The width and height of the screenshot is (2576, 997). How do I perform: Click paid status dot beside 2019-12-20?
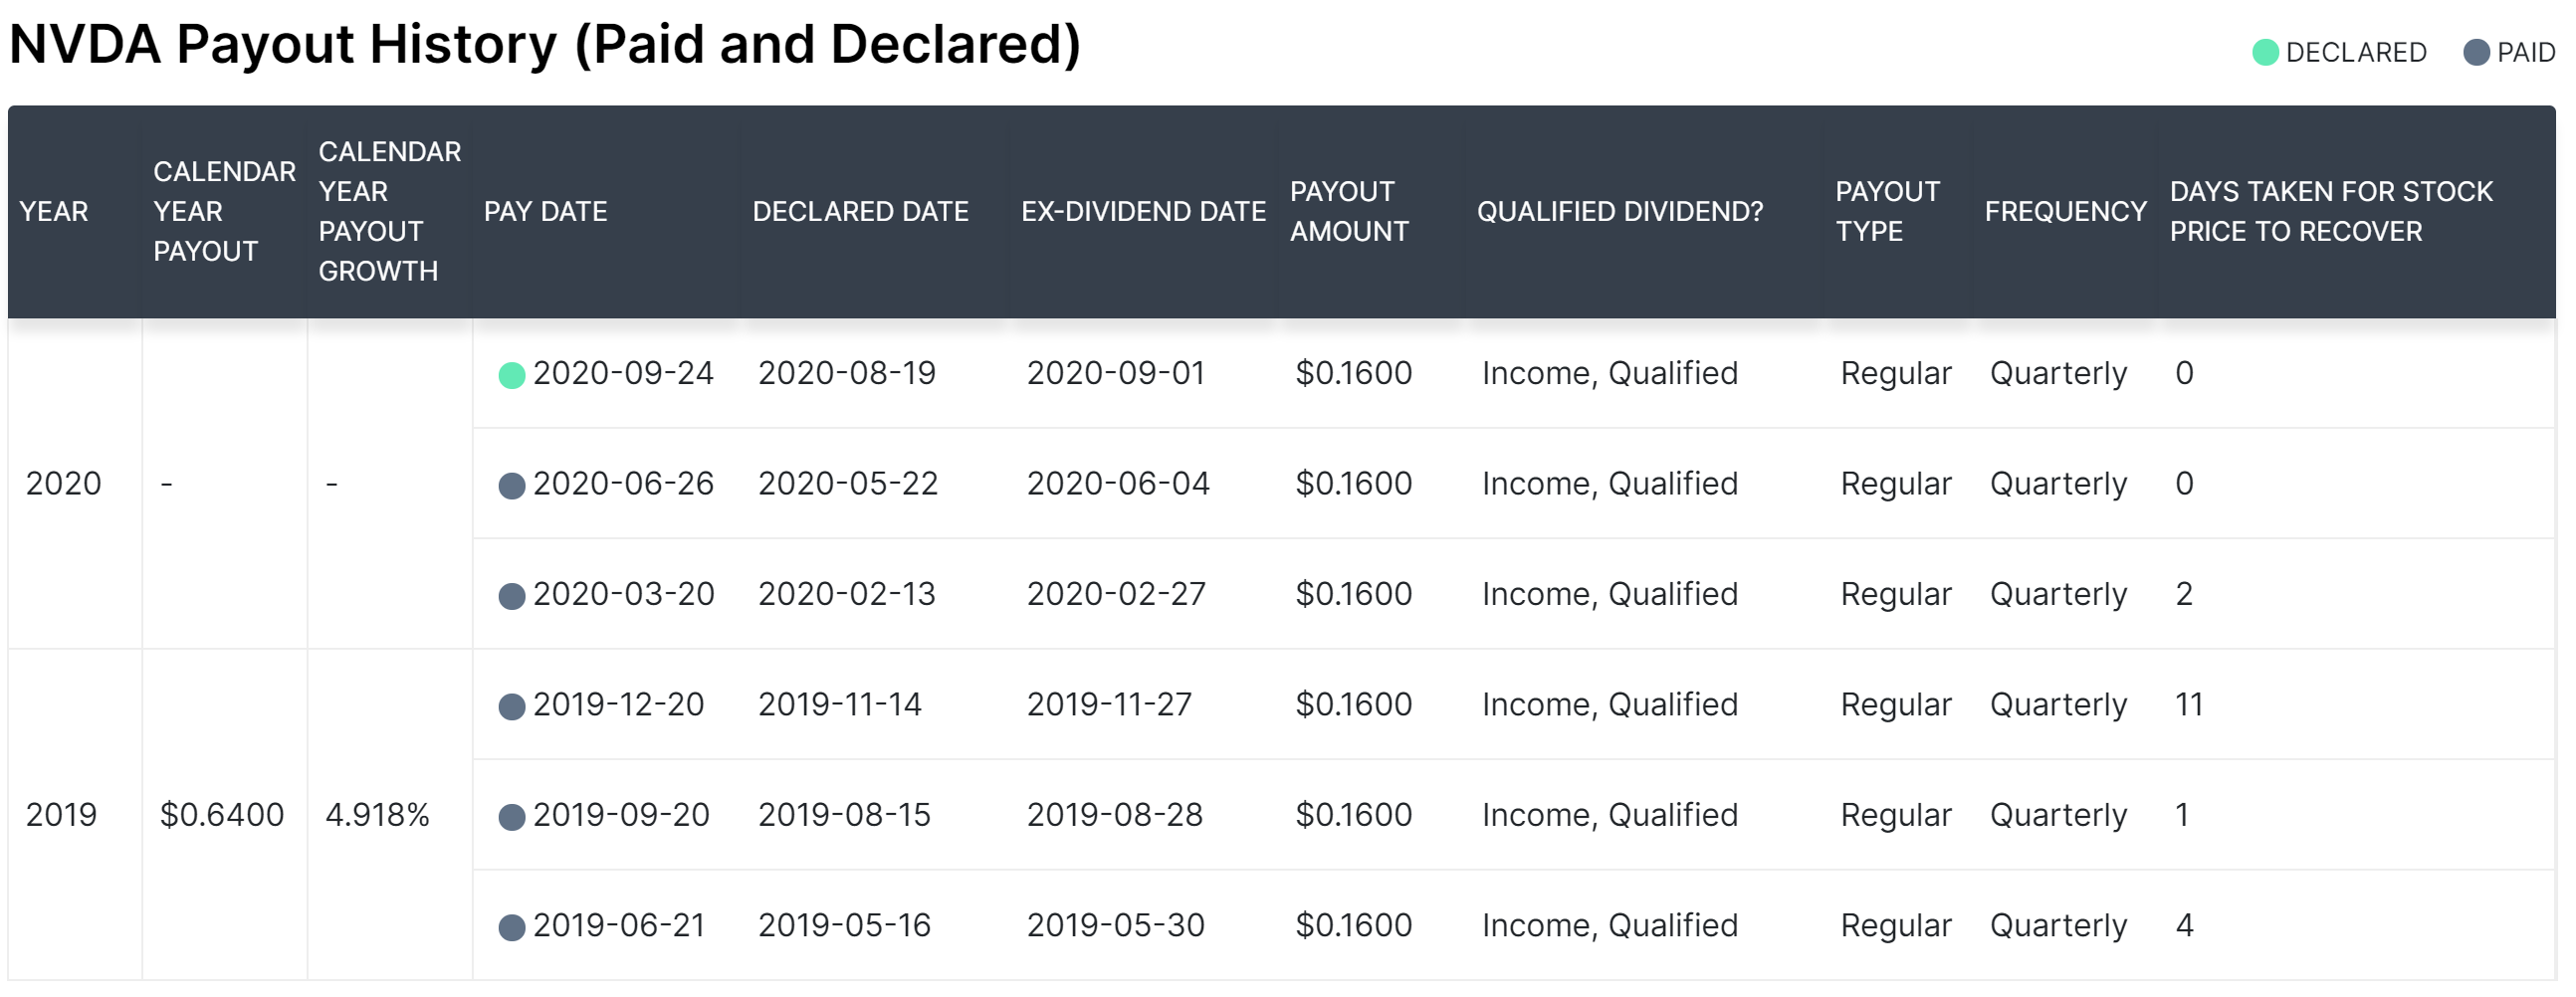pyautogui.click(x=512, y=708)
